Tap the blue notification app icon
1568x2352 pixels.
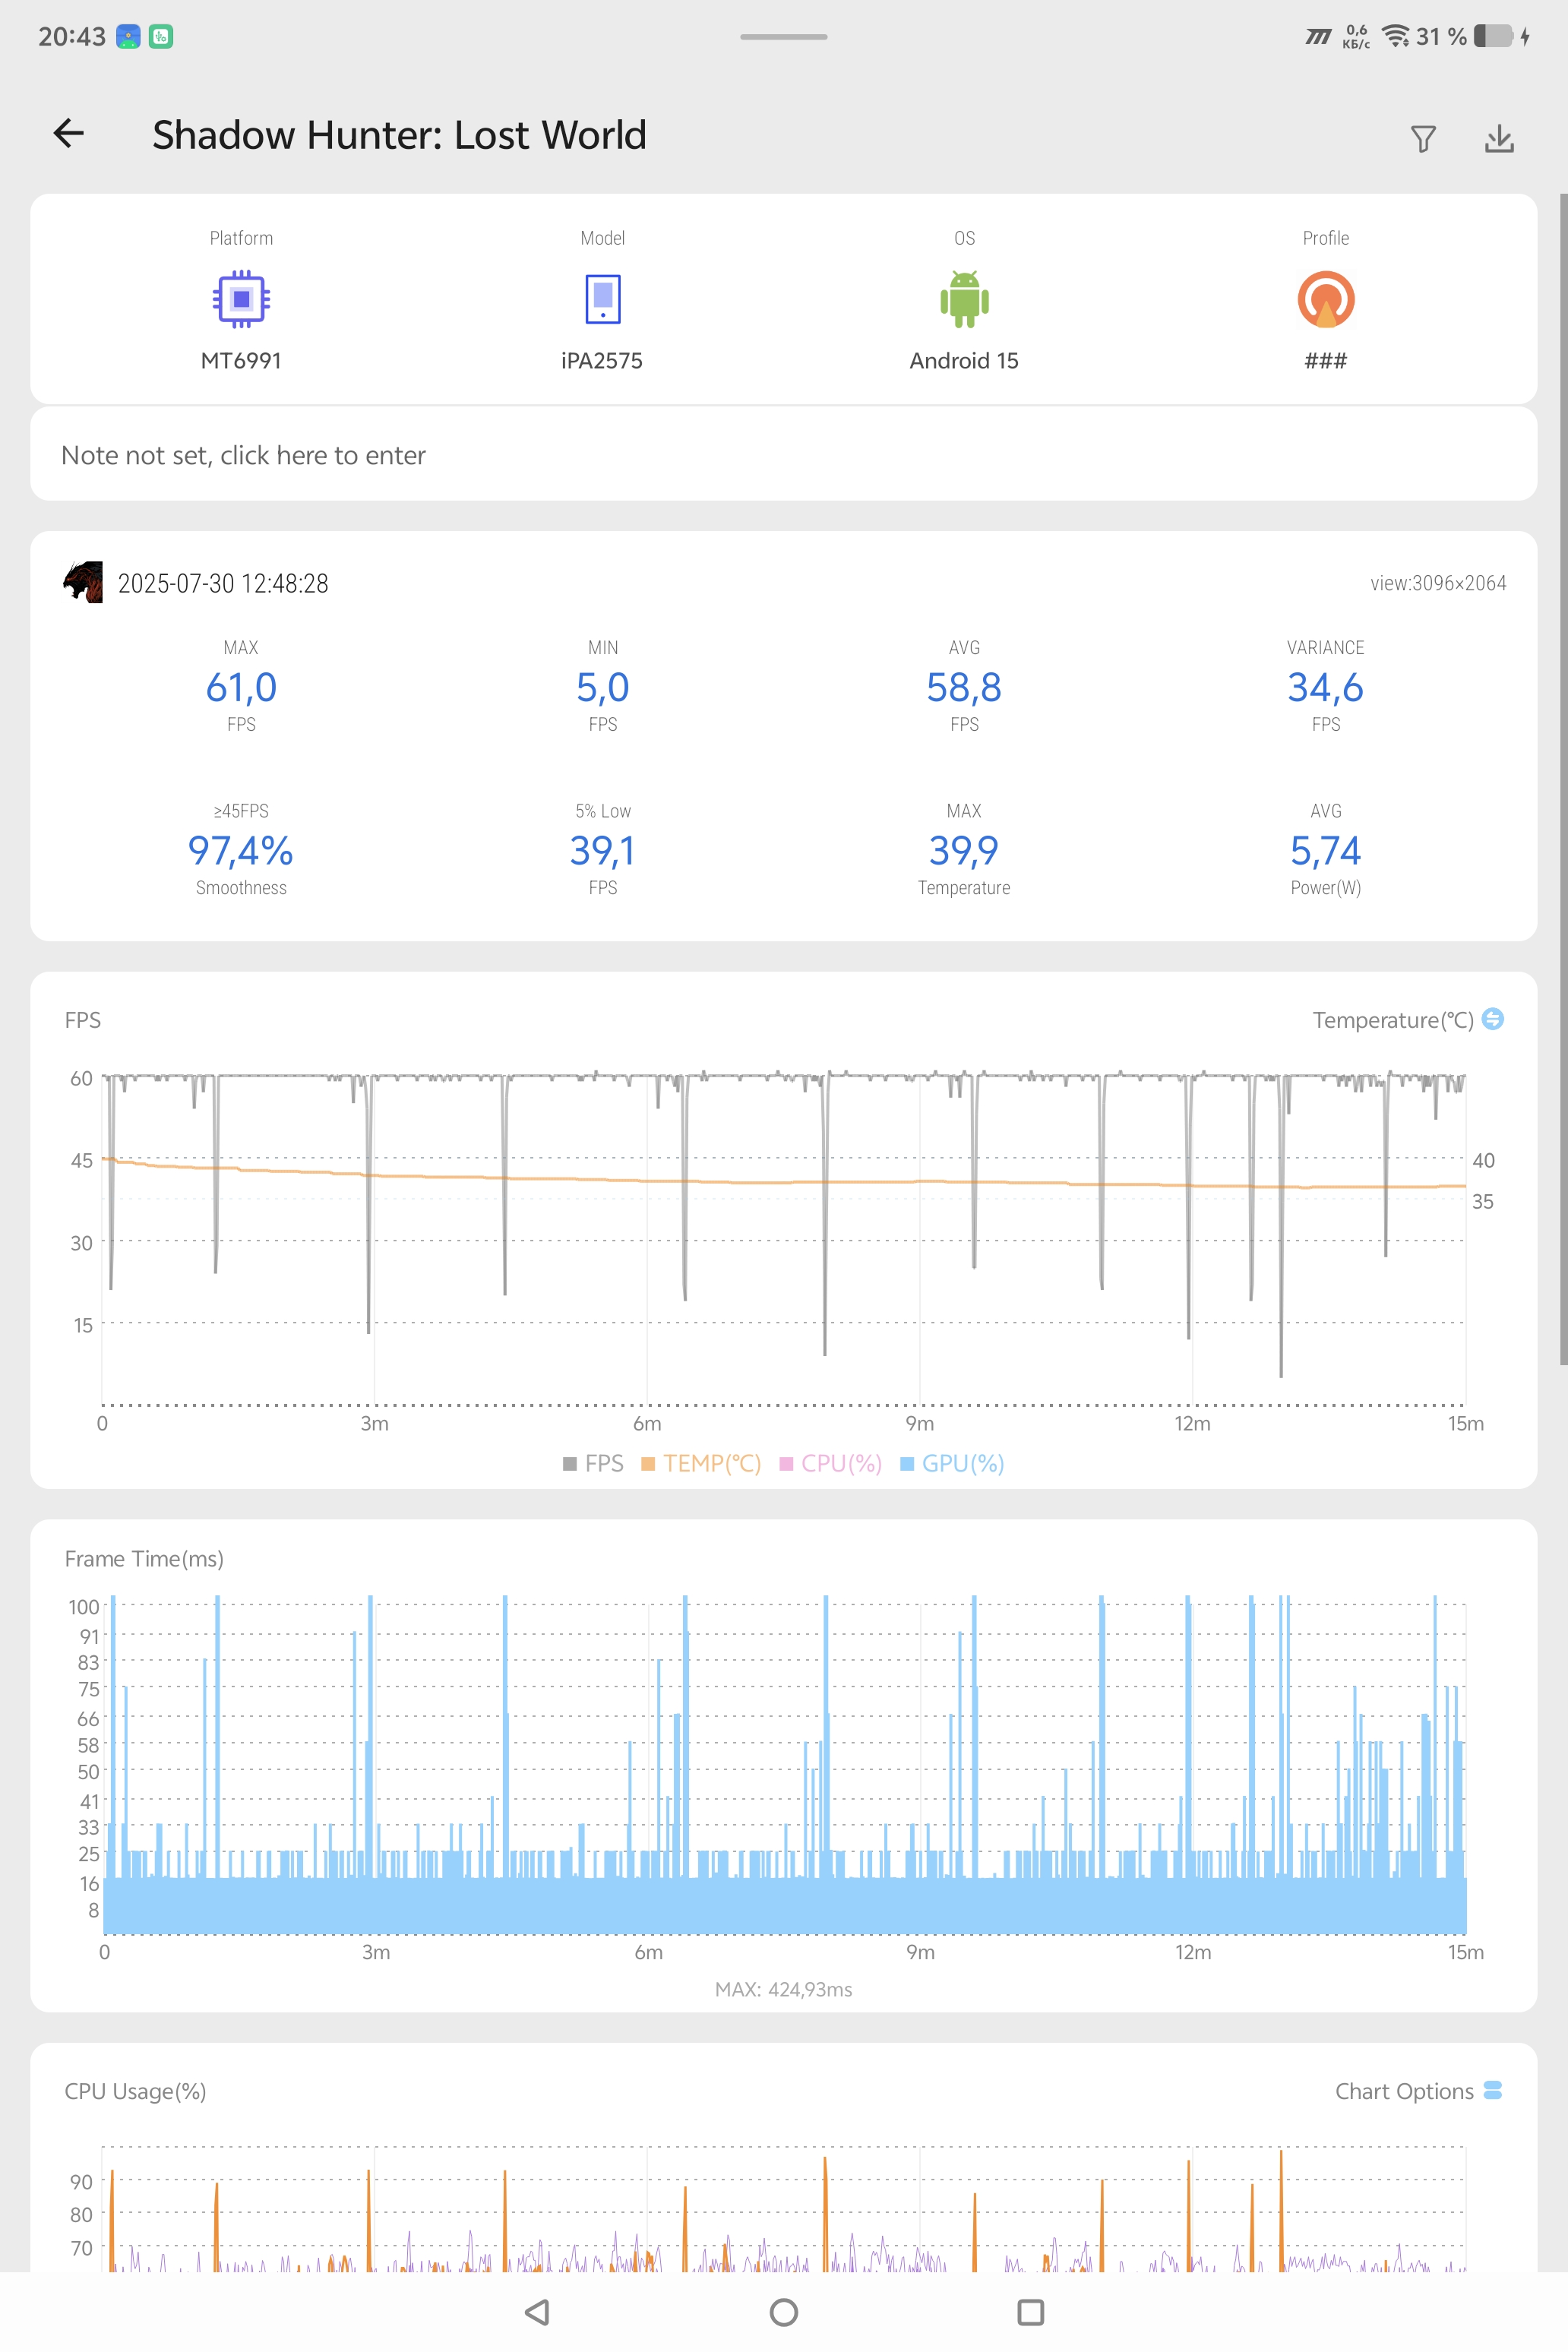128,36
